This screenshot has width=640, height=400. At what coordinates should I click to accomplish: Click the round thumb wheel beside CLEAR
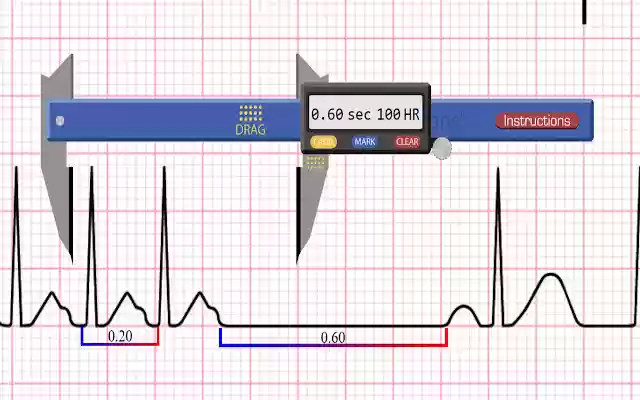coord(441,148)
